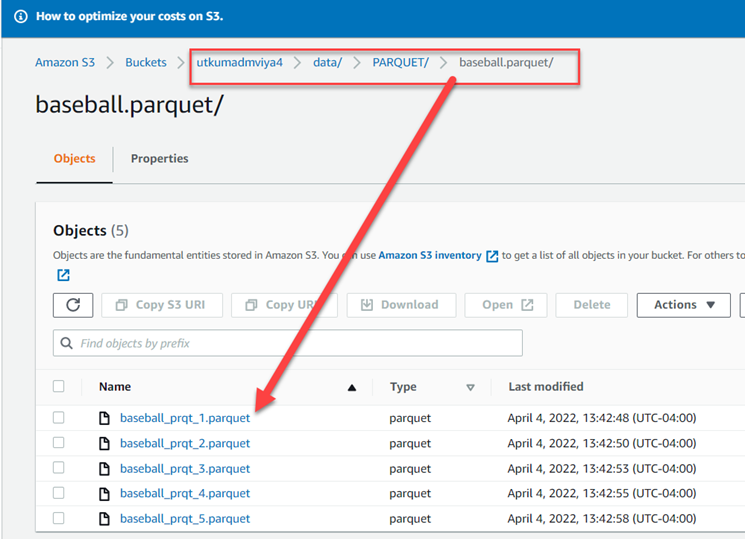
Task: Click the Delete button
Action: (592, 305)
